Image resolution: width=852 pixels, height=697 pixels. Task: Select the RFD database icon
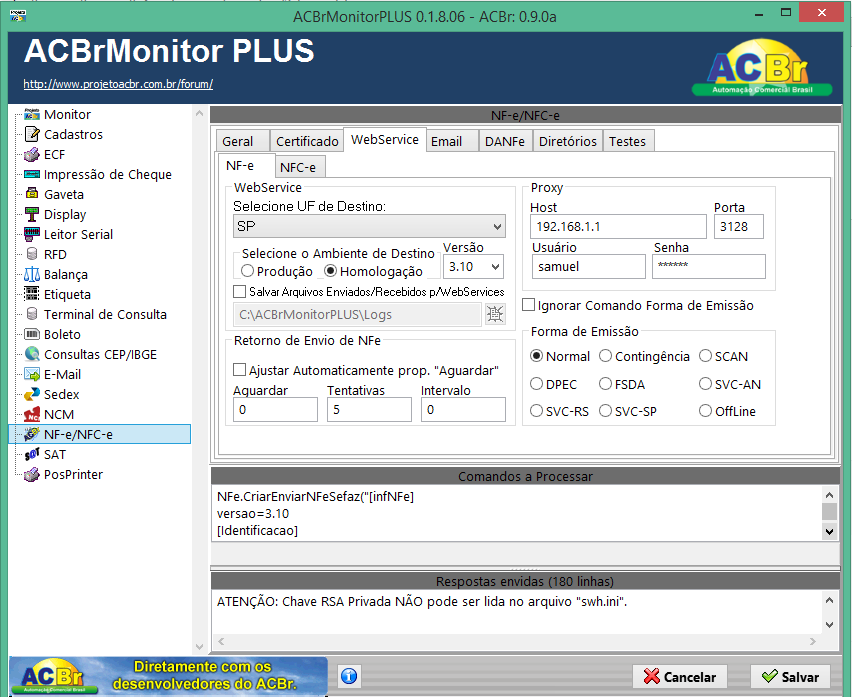[x=32, y=254]
